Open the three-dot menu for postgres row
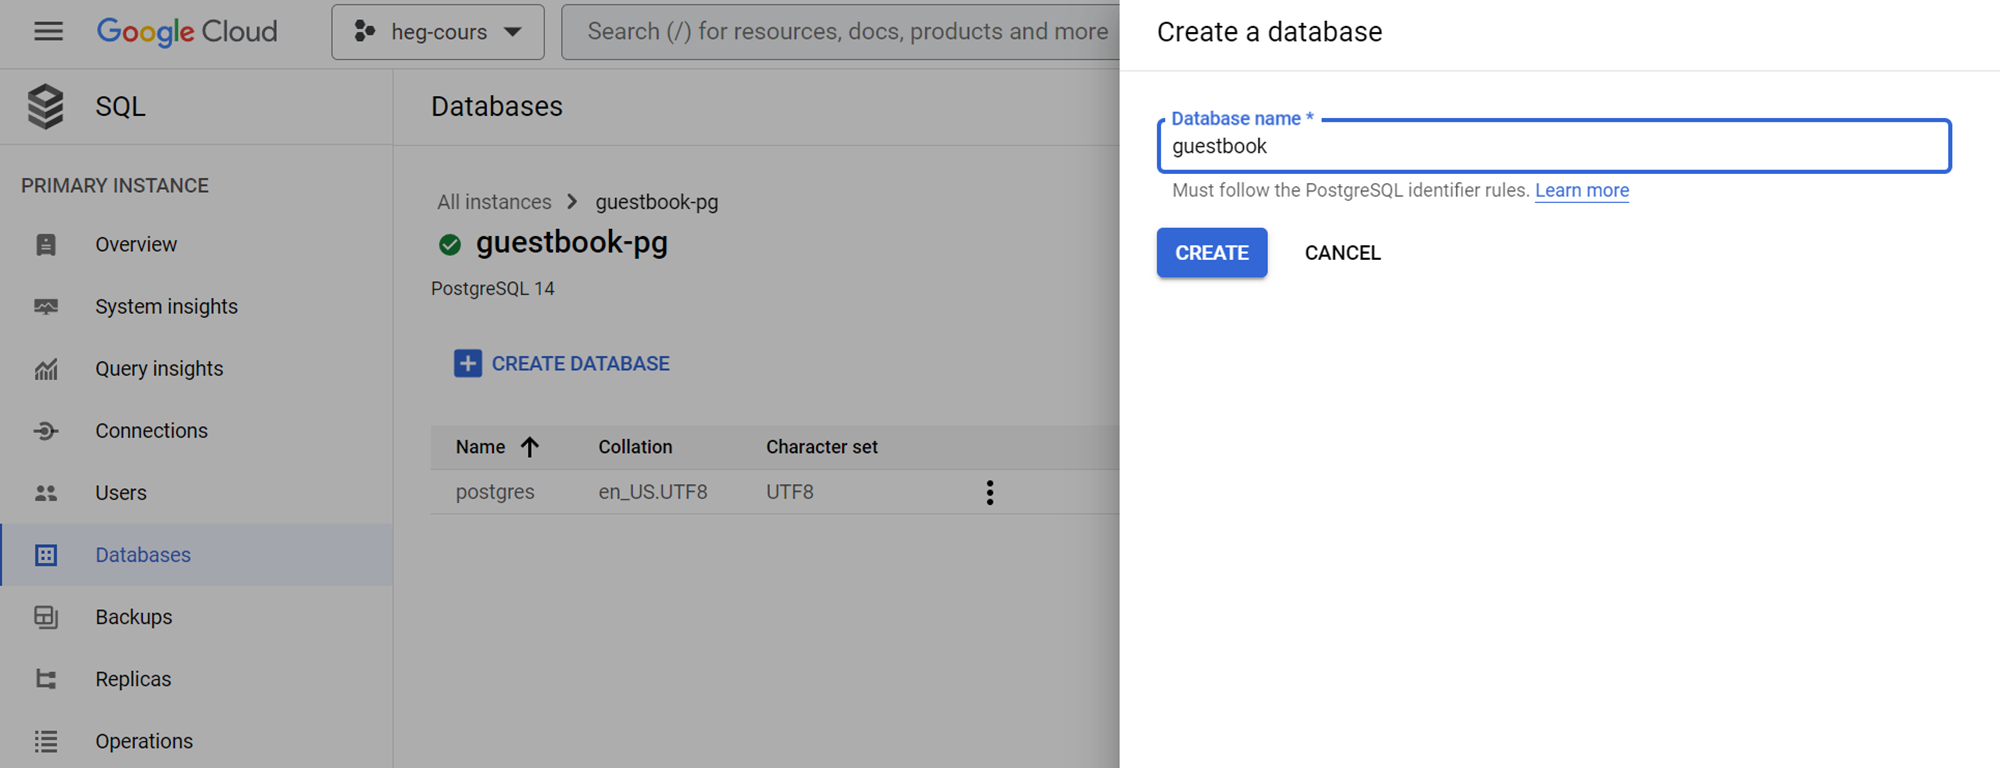 tap(990, 492)
